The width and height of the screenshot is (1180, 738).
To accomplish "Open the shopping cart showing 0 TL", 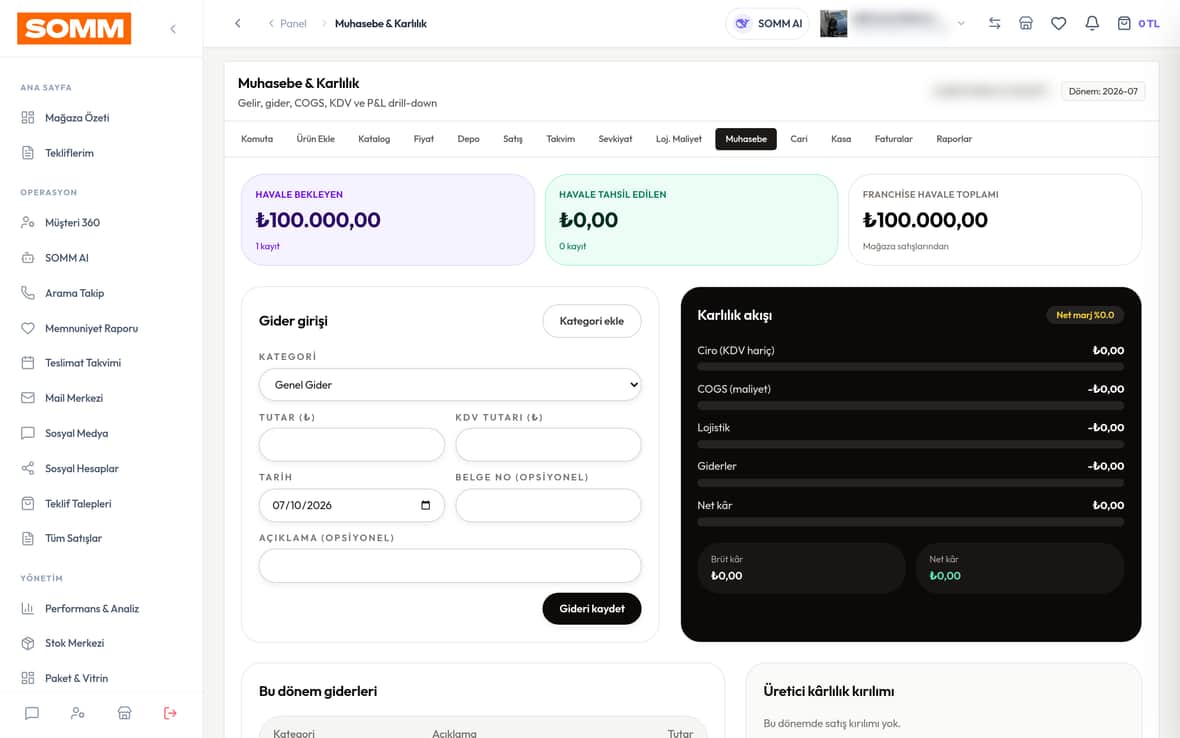I will point(1138,23).
